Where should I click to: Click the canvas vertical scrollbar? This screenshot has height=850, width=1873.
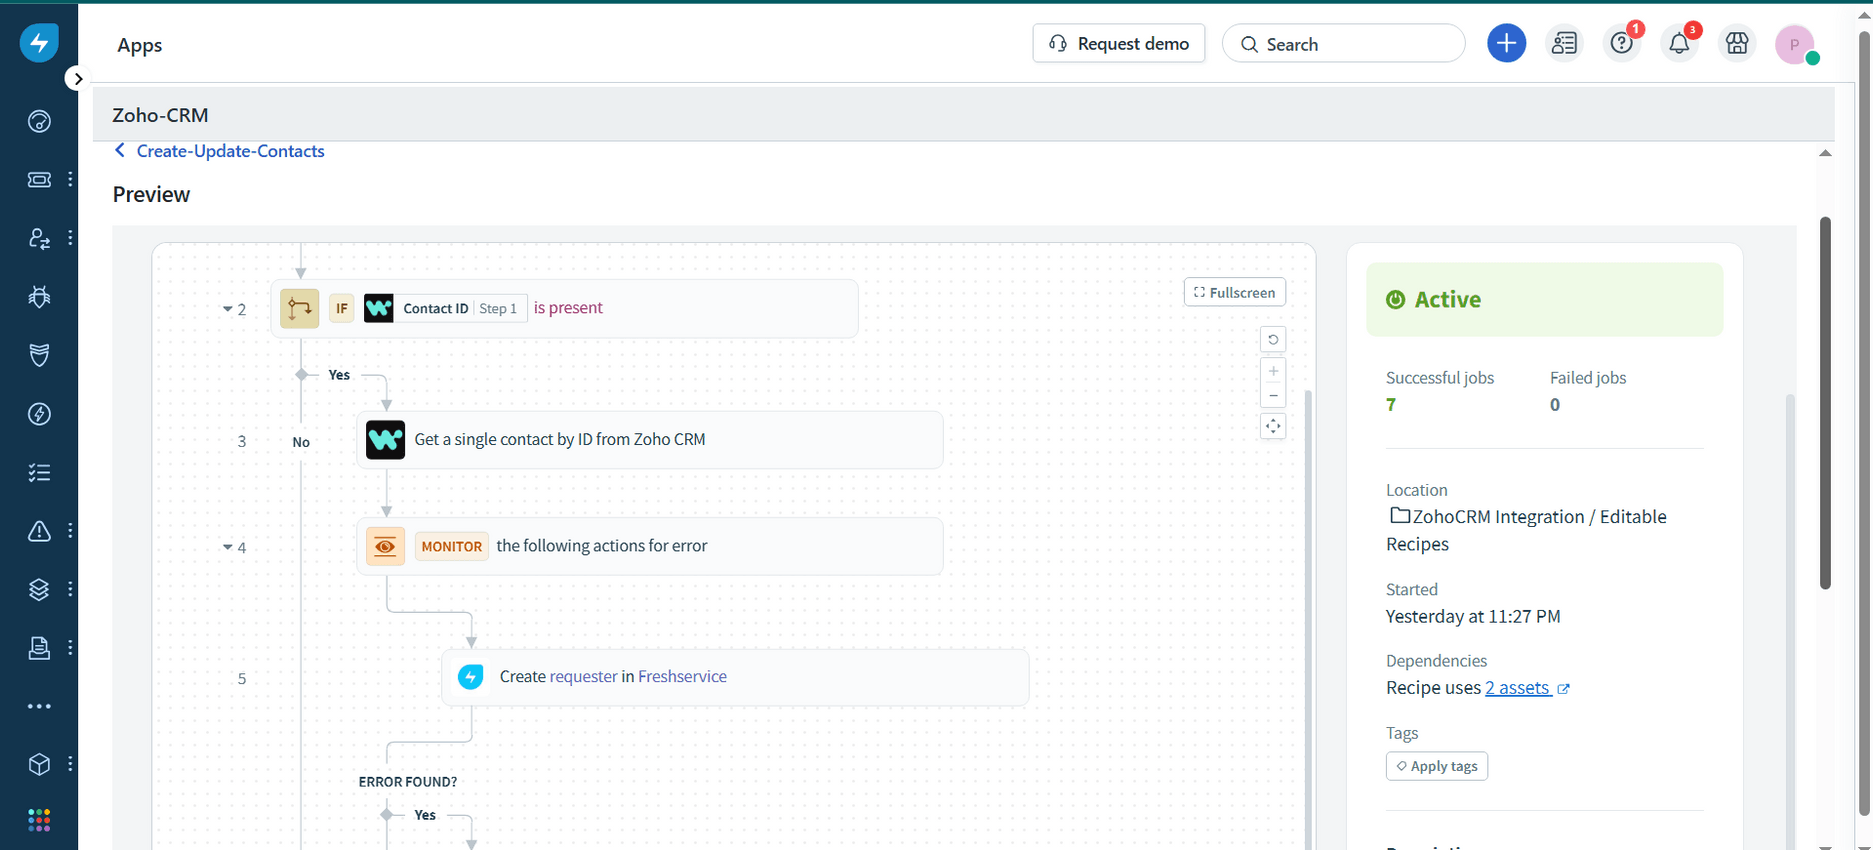point(1308,620)
